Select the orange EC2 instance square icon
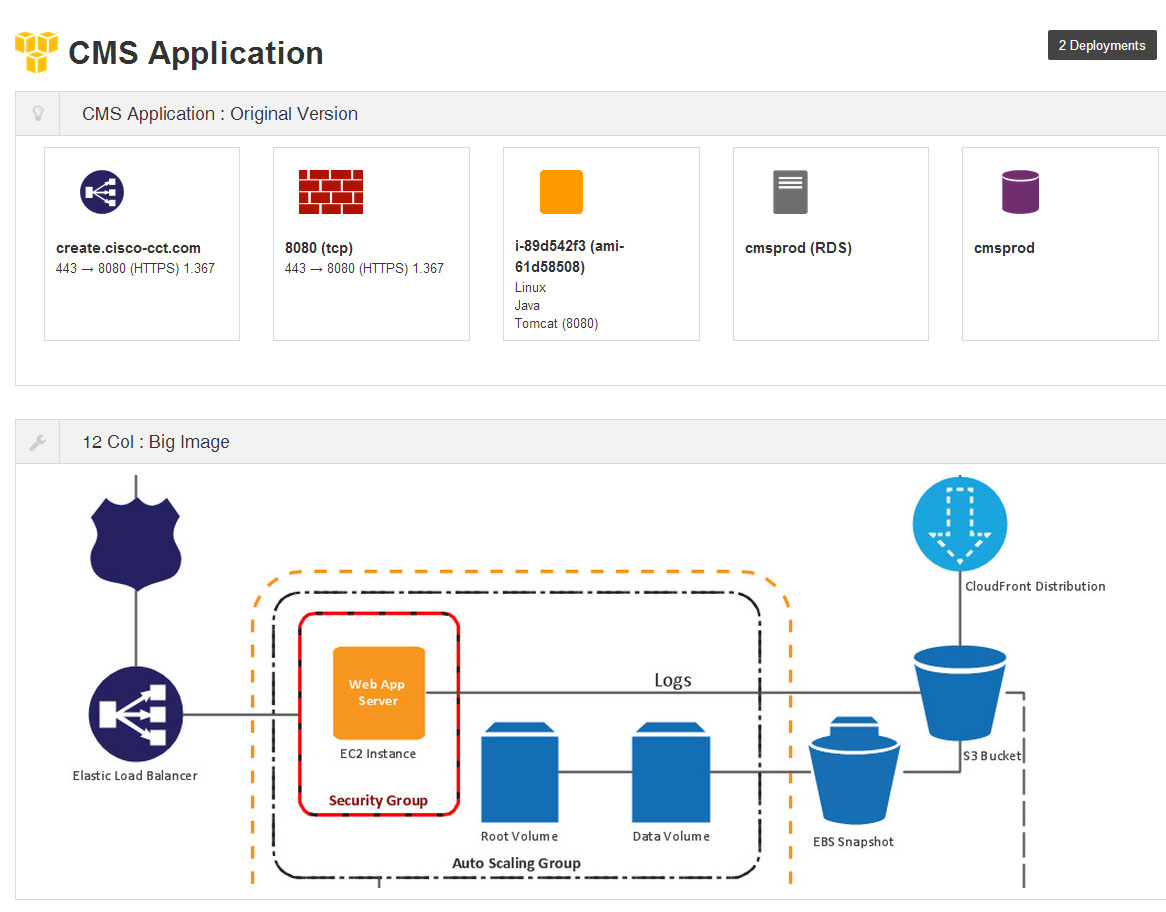This screenshot has height=912, width=1166. pyautogui.click(x=561, y=192)
